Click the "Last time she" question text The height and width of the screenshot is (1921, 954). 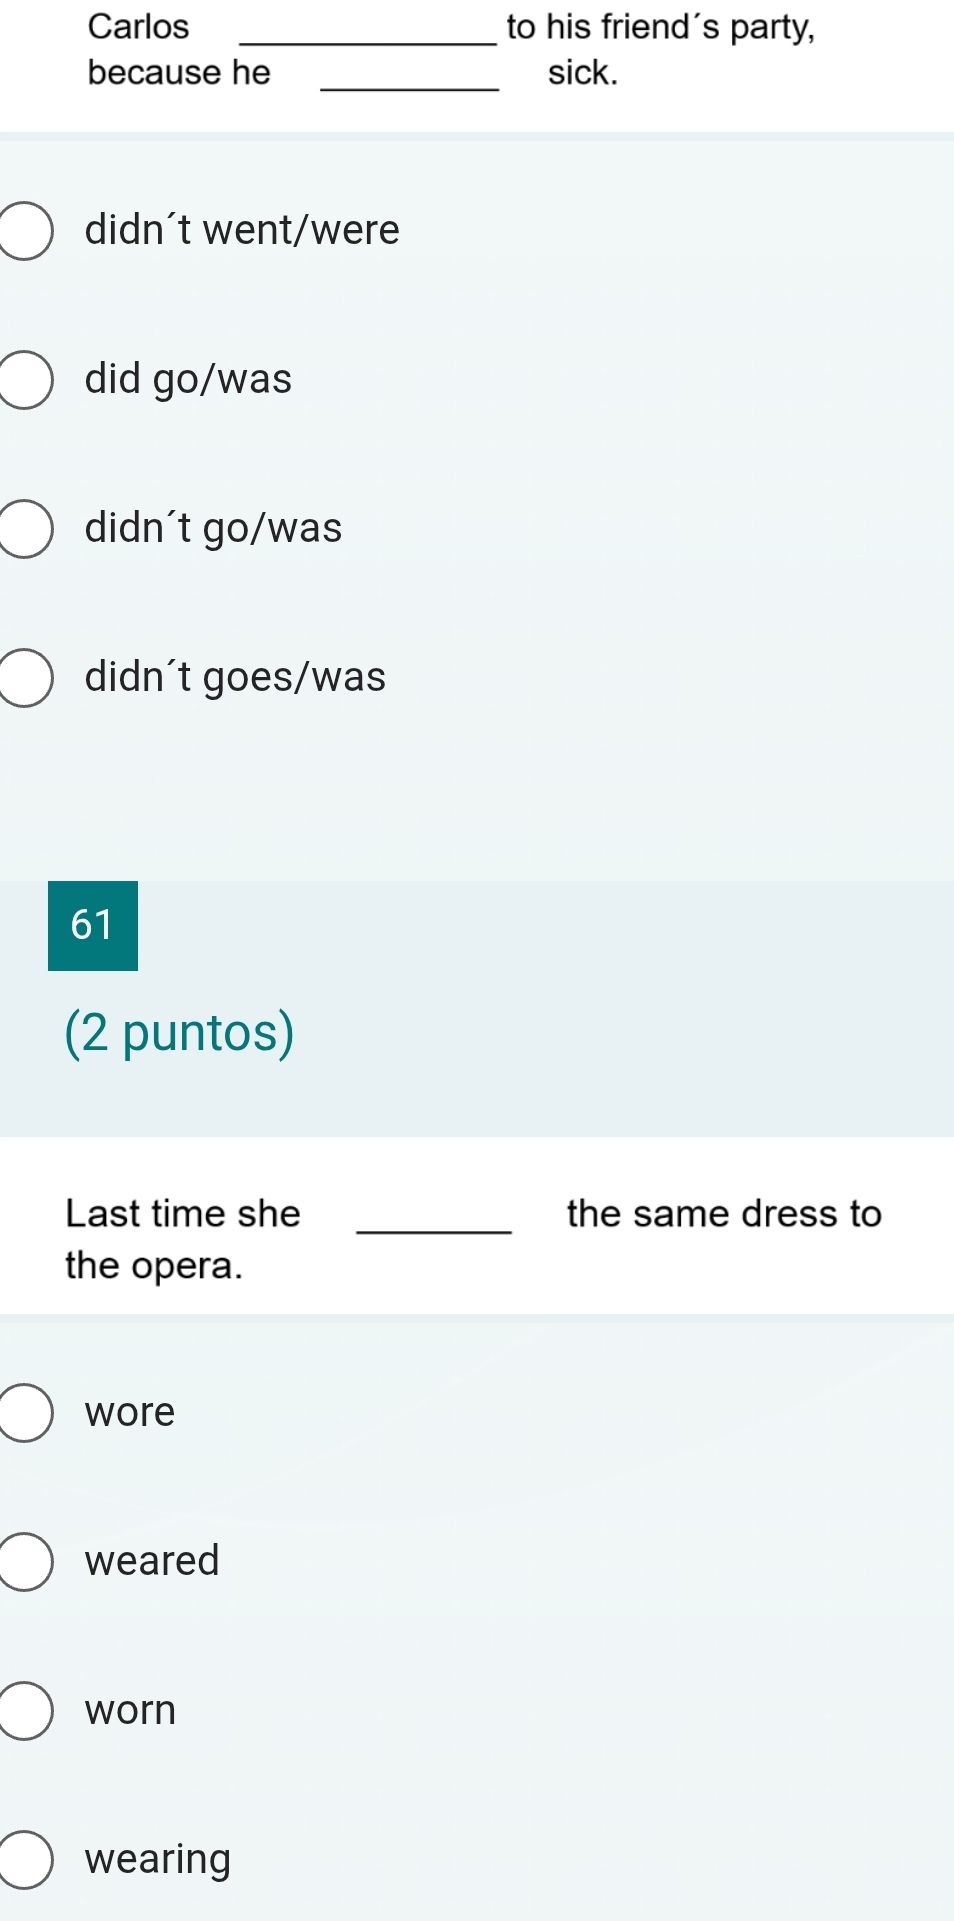[183, 1214]
